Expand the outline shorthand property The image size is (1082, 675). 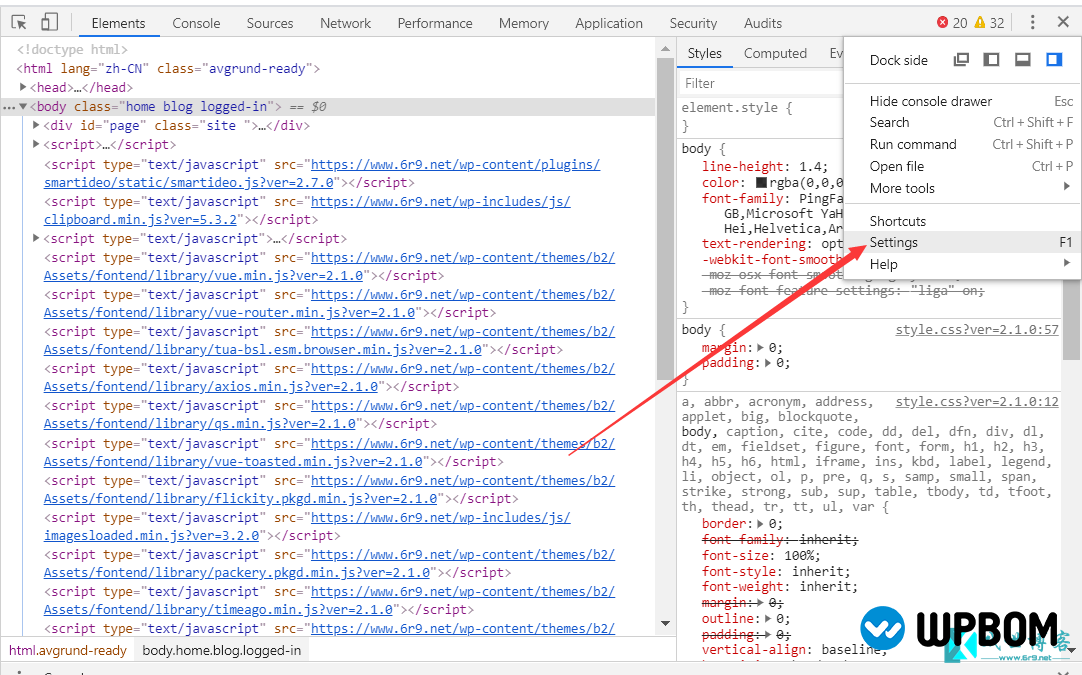click(768, 619)
